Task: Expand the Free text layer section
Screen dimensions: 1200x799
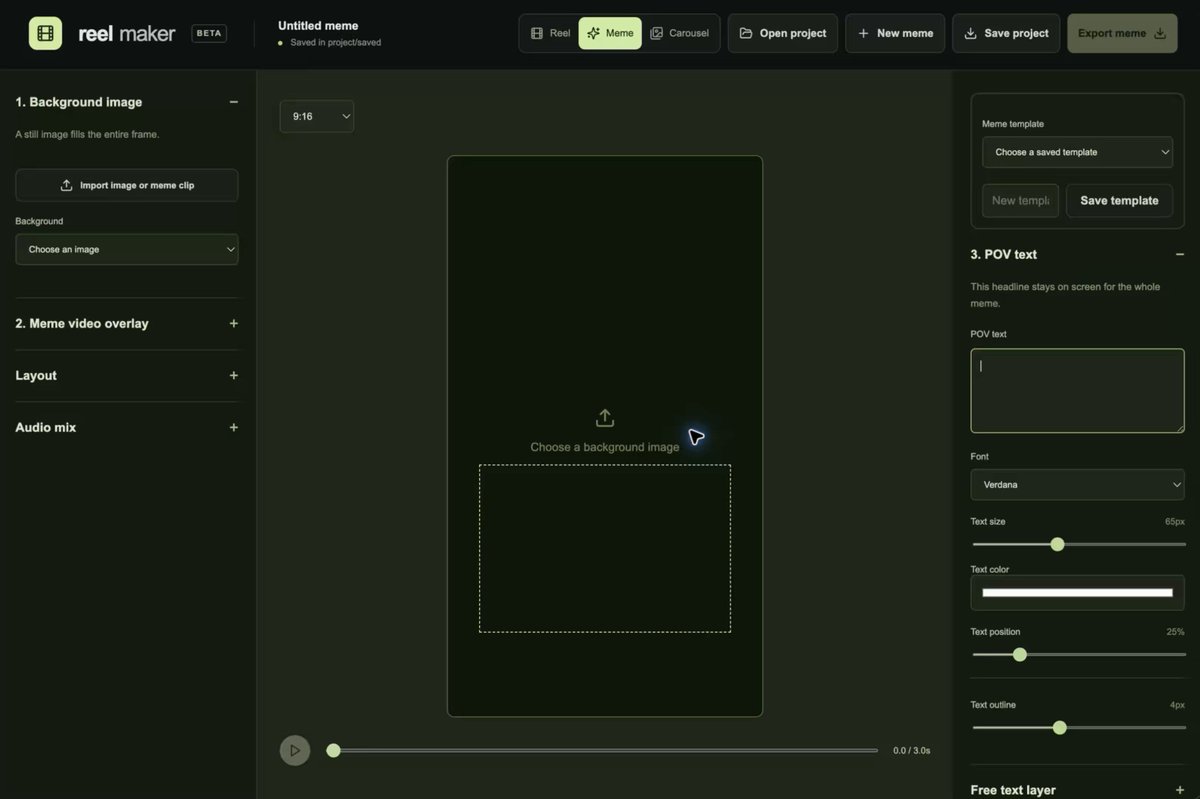Action: point(1180,790)
